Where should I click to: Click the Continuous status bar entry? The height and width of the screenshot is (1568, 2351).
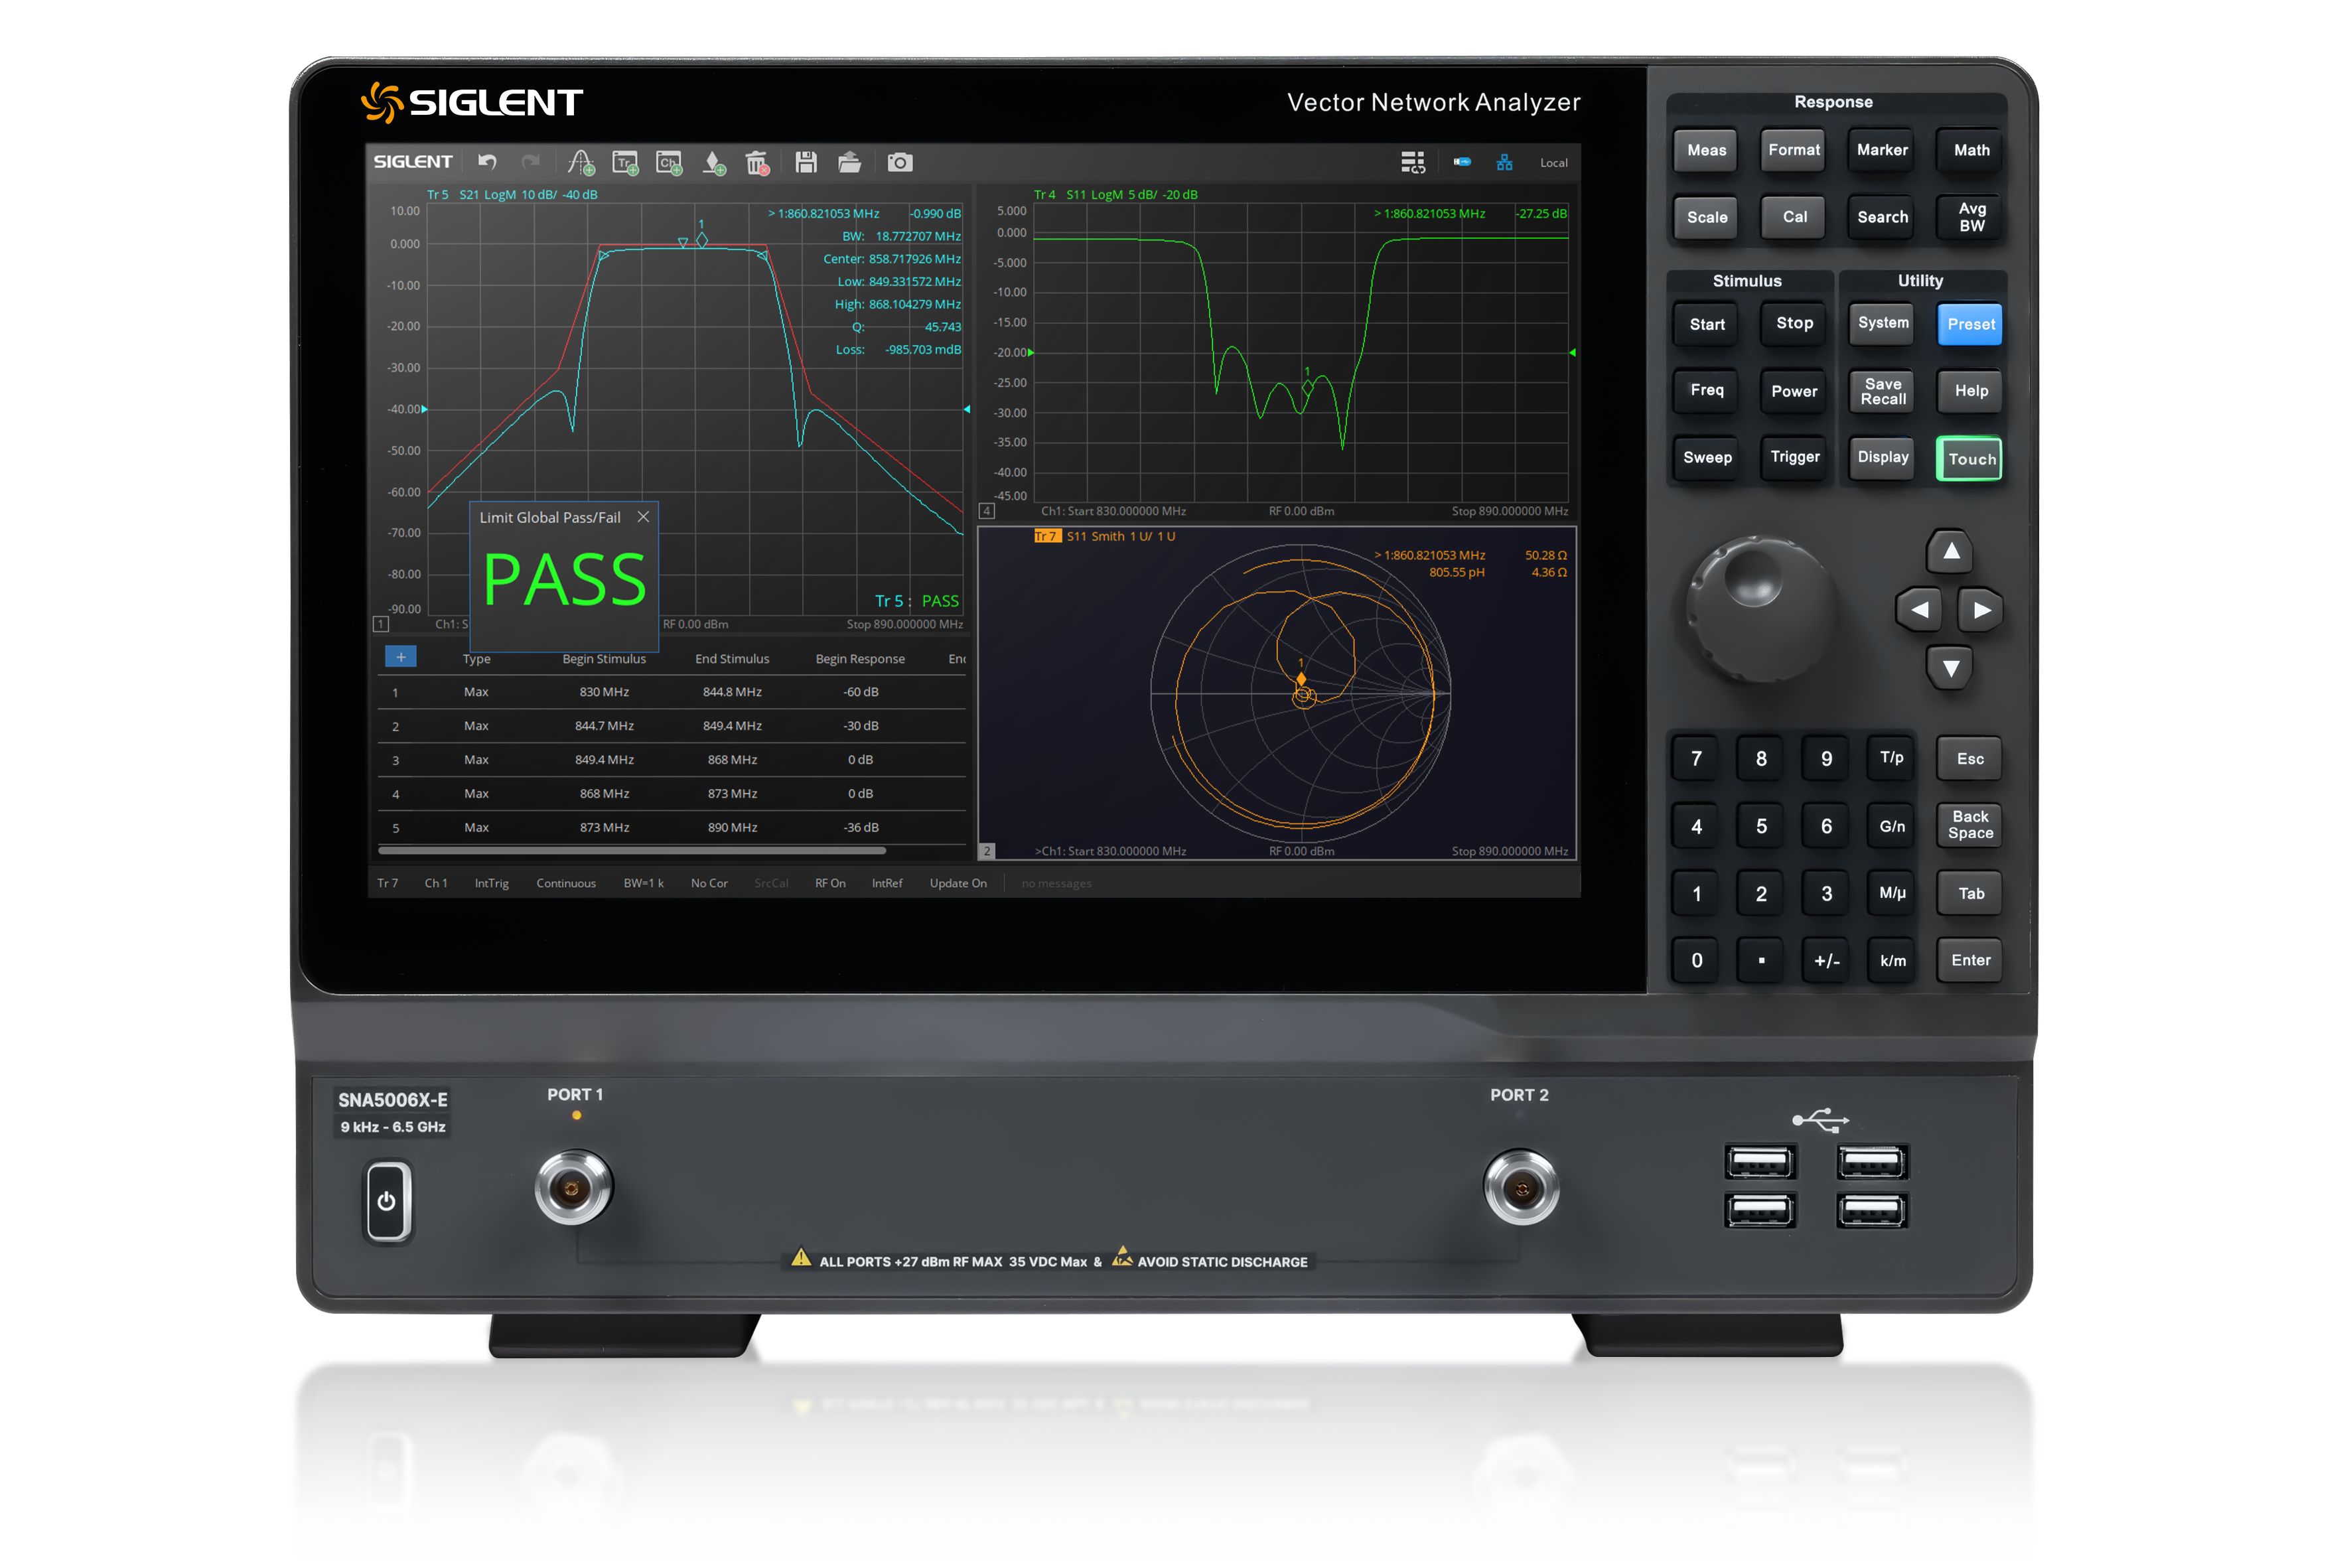[x=565, y=883]
